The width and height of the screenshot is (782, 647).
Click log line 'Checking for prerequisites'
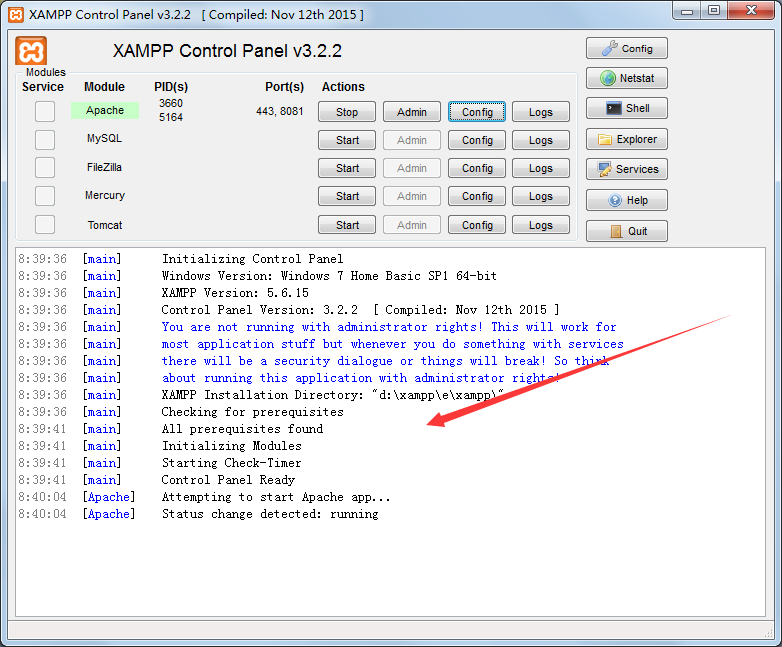pyautogui.click(x=252, y=412)
